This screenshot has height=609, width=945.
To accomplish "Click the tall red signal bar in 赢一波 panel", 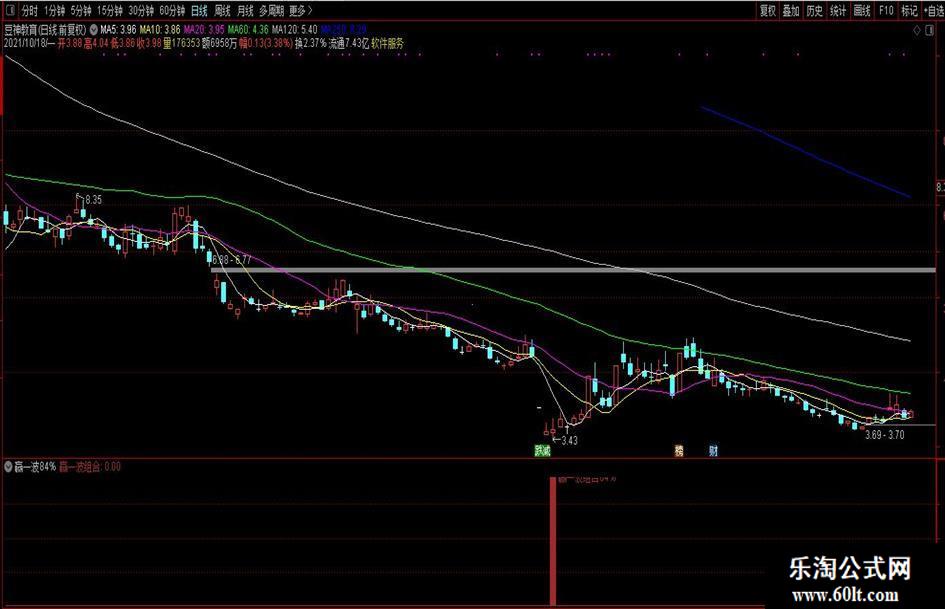I will coord(553,541).
